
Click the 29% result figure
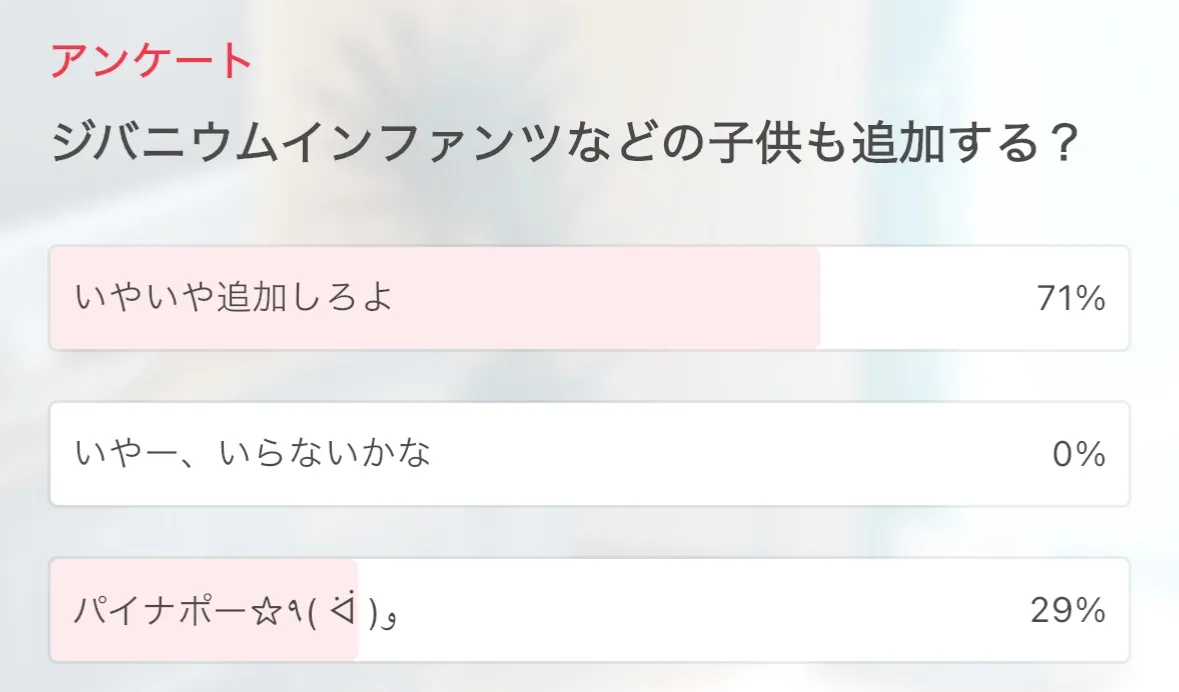(x=1067, y=610)
